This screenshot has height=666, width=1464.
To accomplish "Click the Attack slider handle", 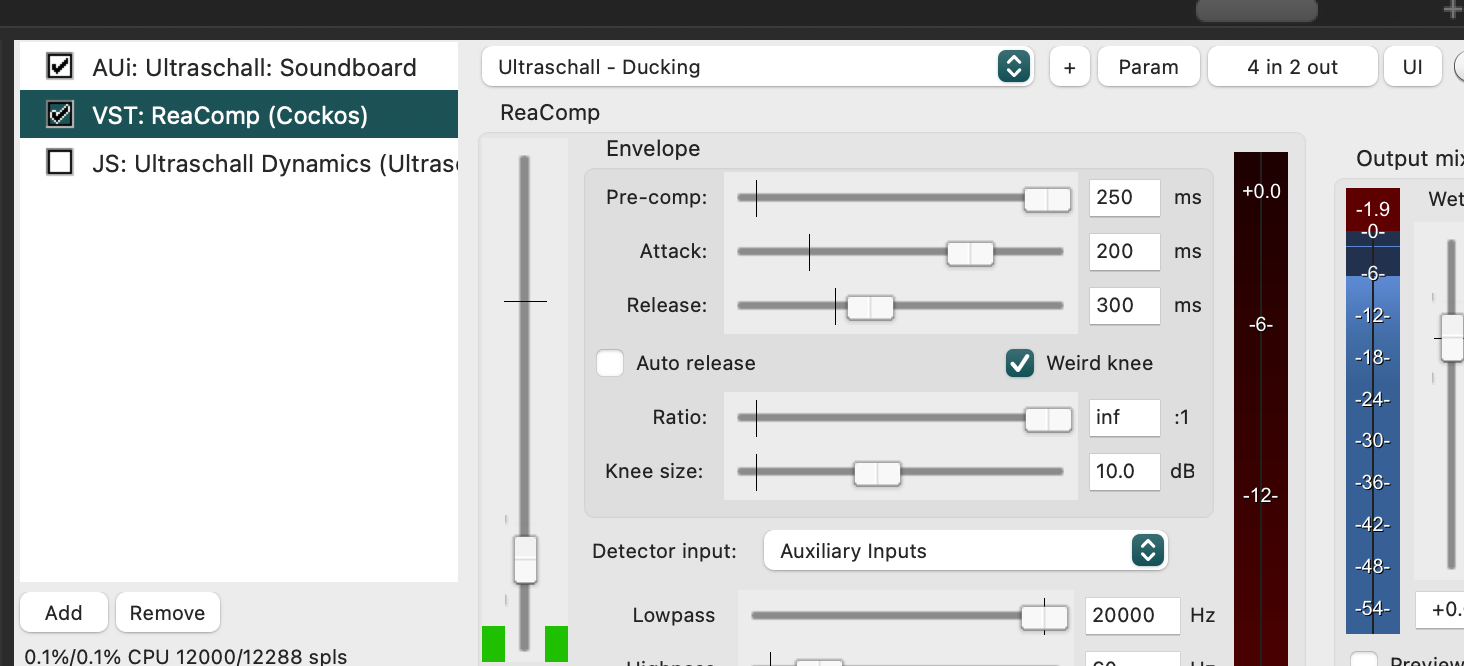I will (x=970, y=253).
